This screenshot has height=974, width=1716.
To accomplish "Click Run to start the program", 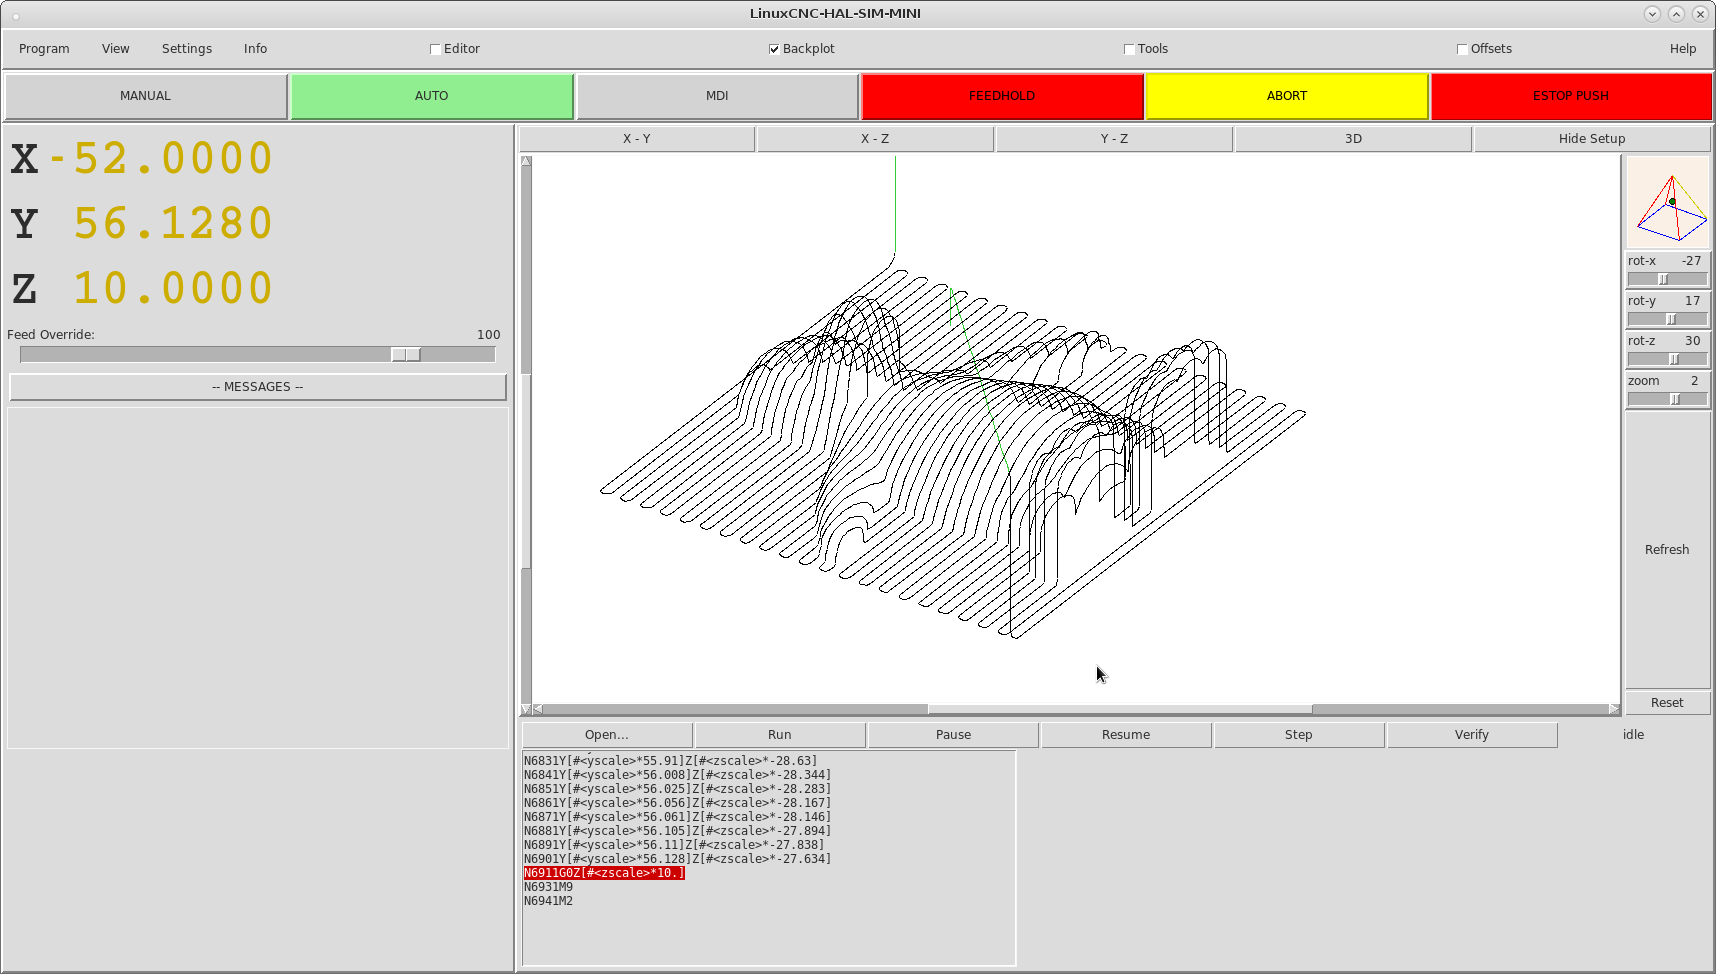I will click(x=779, y=735).
